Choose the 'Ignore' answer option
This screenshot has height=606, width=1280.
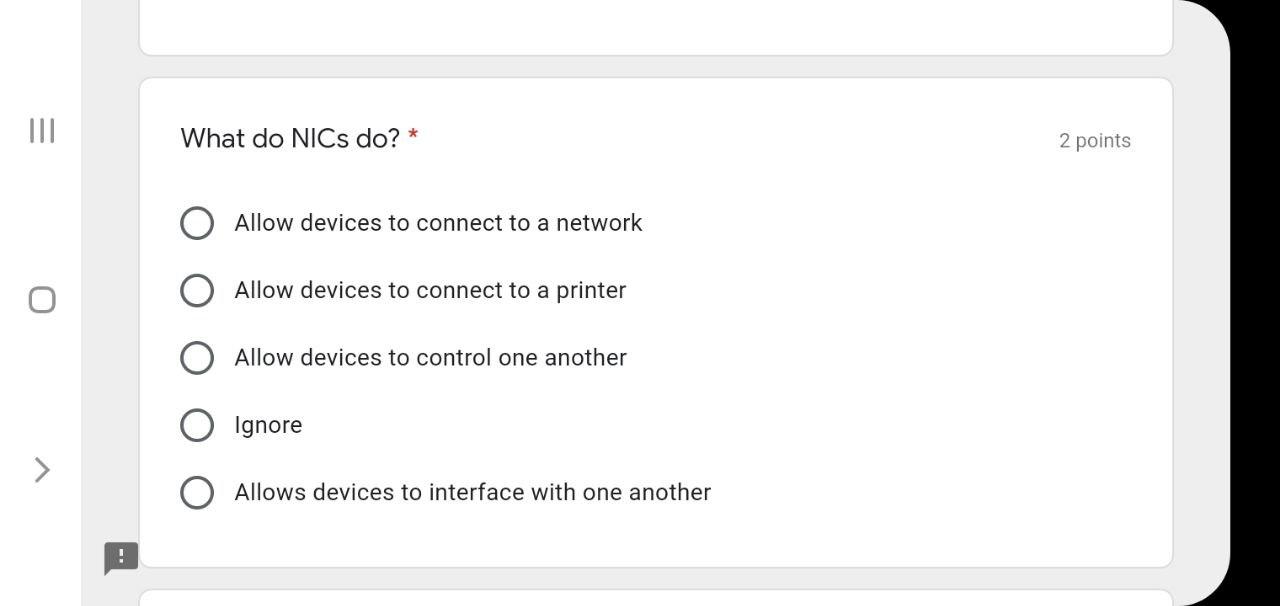click(197, 424)
